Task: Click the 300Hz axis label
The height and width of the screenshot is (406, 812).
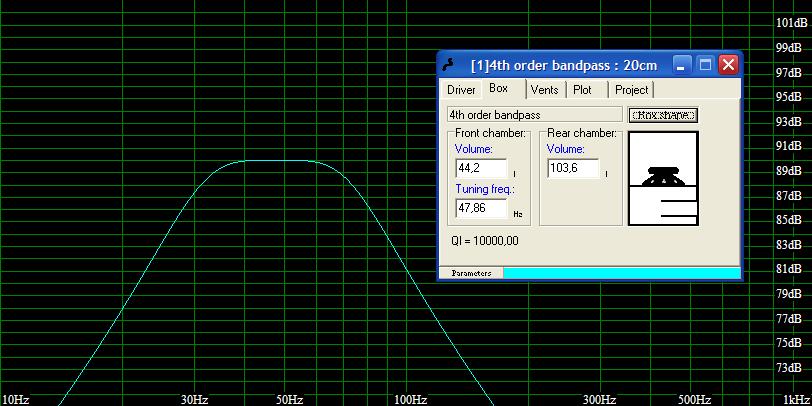Action: pos(600,400)
